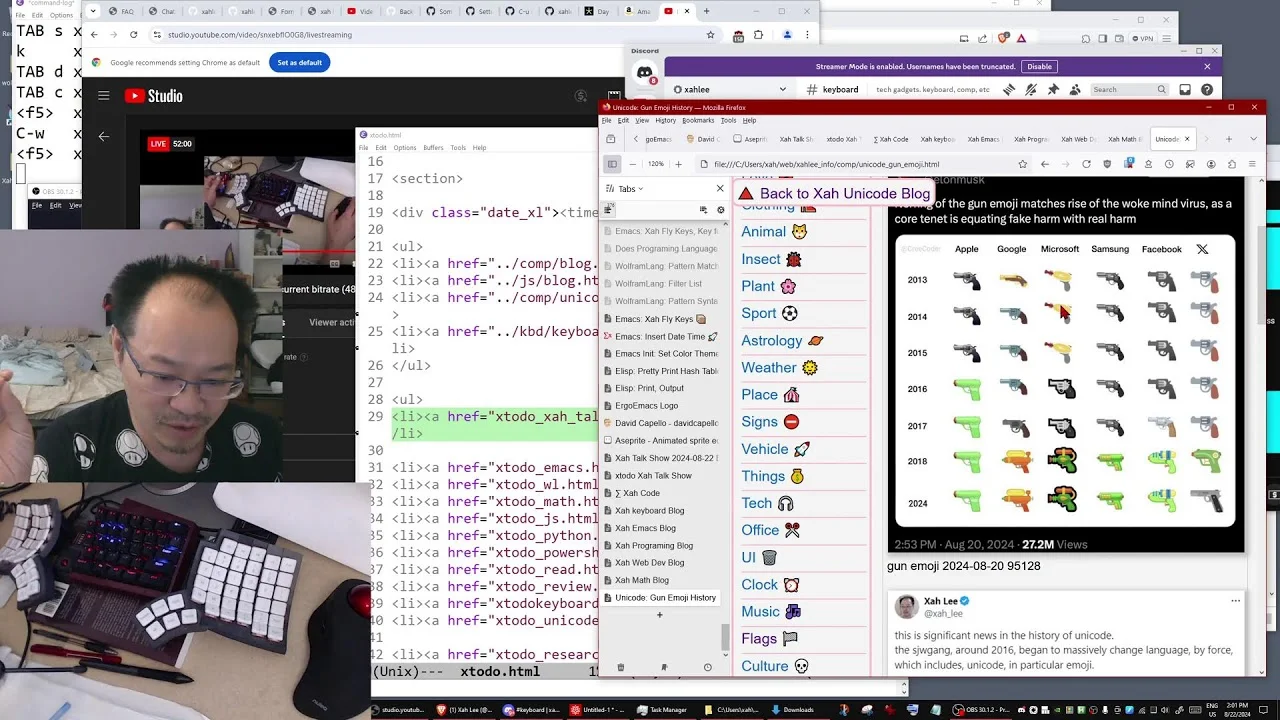Toggle Discord notification mute bell
This screenshot has height=720, width=1280.
1031,89
